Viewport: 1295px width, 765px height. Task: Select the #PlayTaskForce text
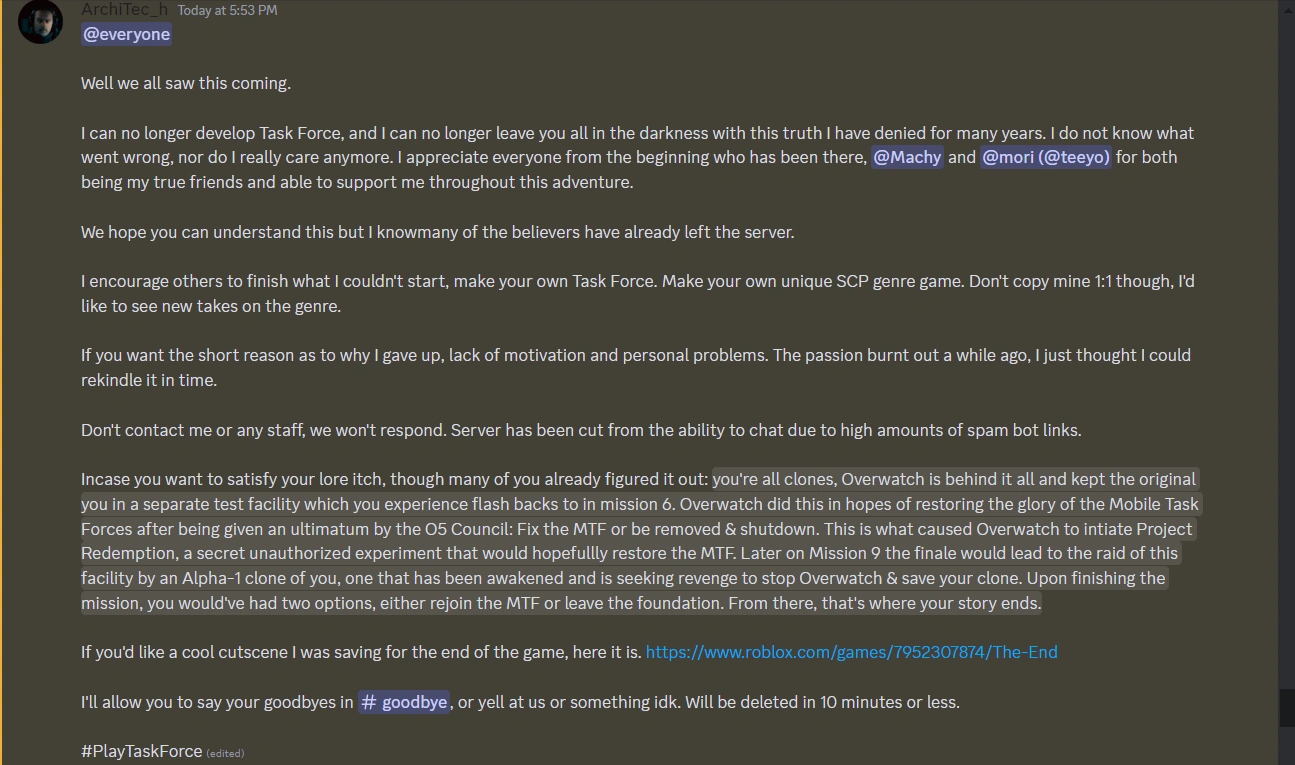[x=140, y=751]
